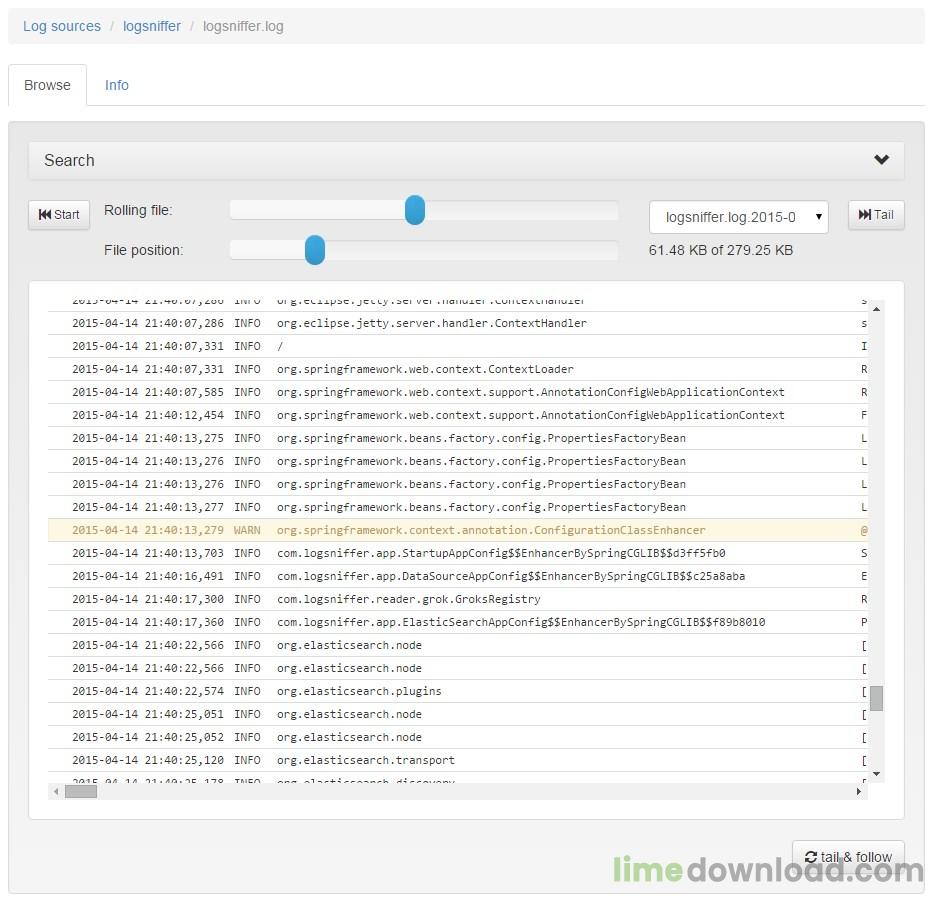
Task: Click the Start button to jump to beginning
Action: 59,215
